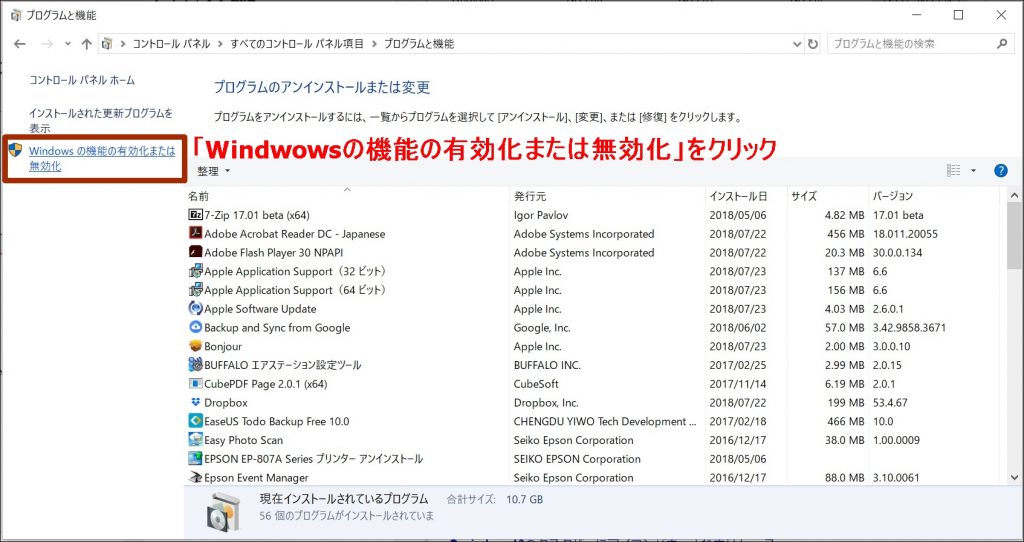Select the Bonjour program icon
This screenshot has width=1024, height=542.
195,346
